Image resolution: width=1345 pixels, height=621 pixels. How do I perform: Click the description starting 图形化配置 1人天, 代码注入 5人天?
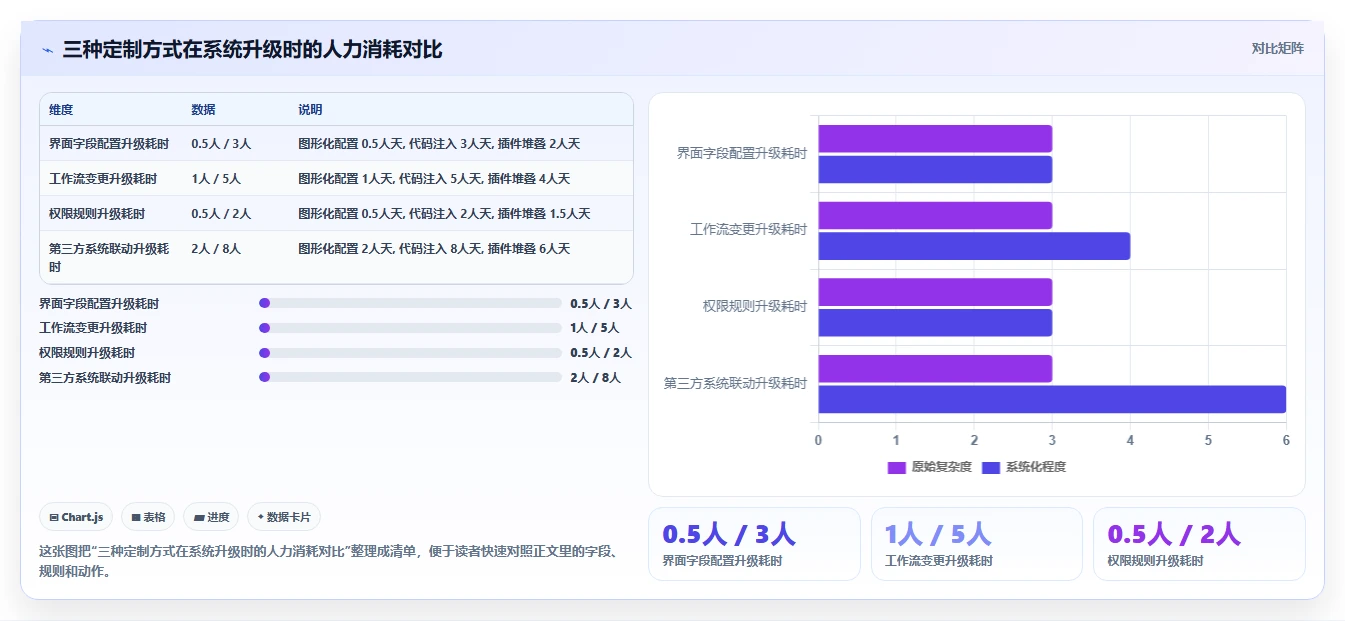coord(434,179)
